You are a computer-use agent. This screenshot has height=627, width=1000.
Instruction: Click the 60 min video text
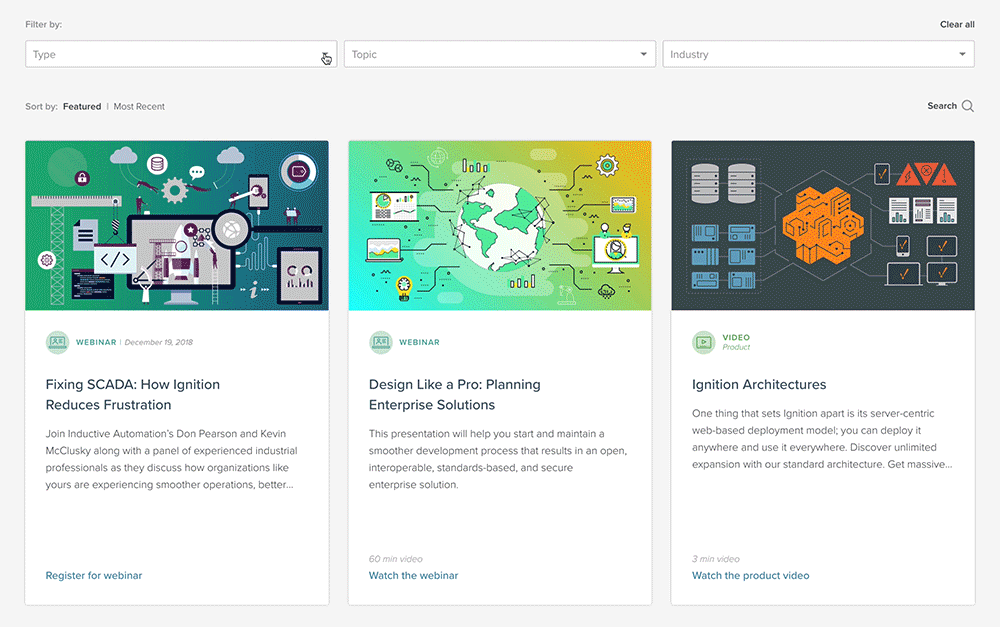point(395,559)
